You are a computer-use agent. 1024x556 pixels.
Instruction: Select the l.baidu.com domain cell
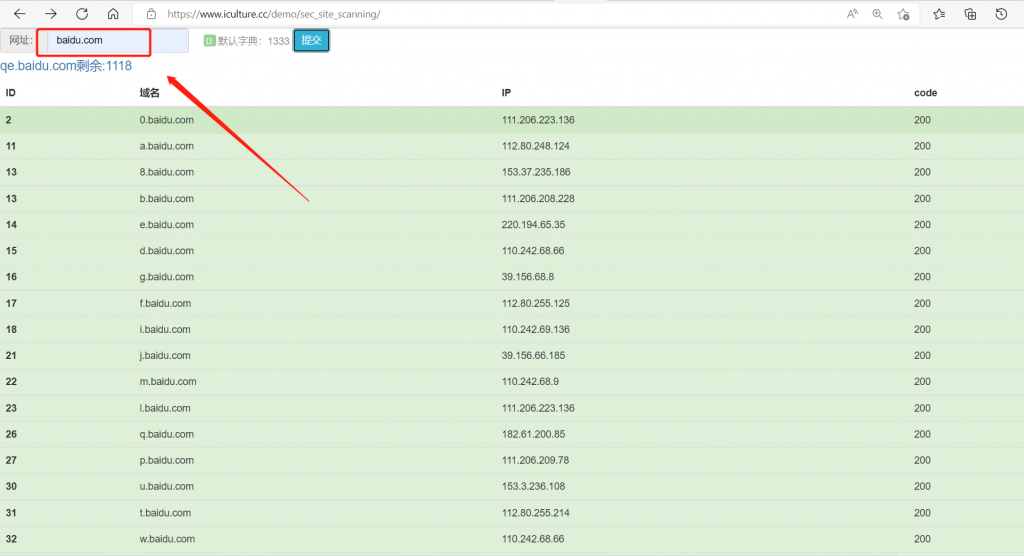[x=165, y=408]
